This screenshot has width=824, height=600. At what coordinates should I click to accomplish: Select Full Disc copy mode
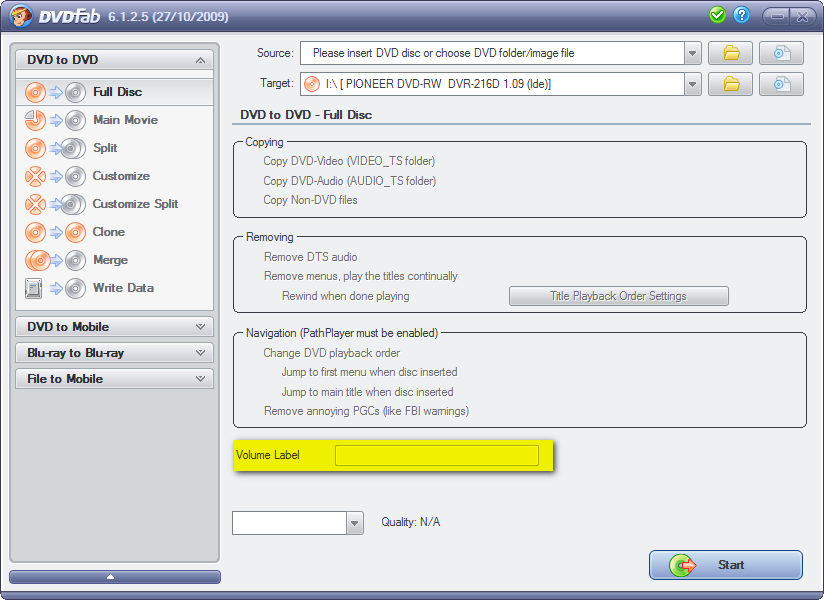[115, 92]
